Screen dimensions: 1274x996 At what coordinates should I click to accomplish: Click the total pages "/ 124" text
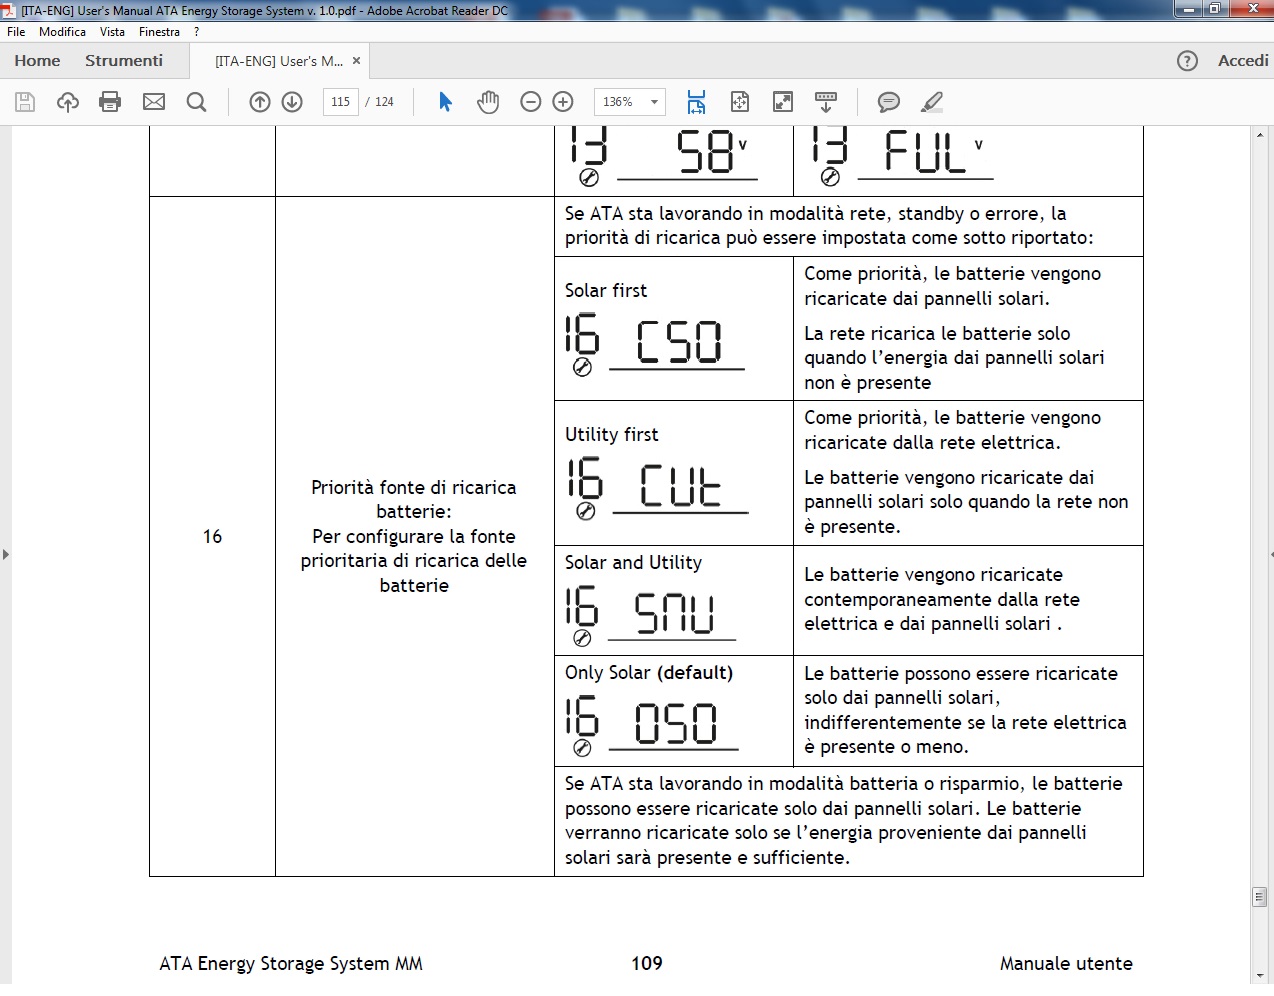(380, 102)
